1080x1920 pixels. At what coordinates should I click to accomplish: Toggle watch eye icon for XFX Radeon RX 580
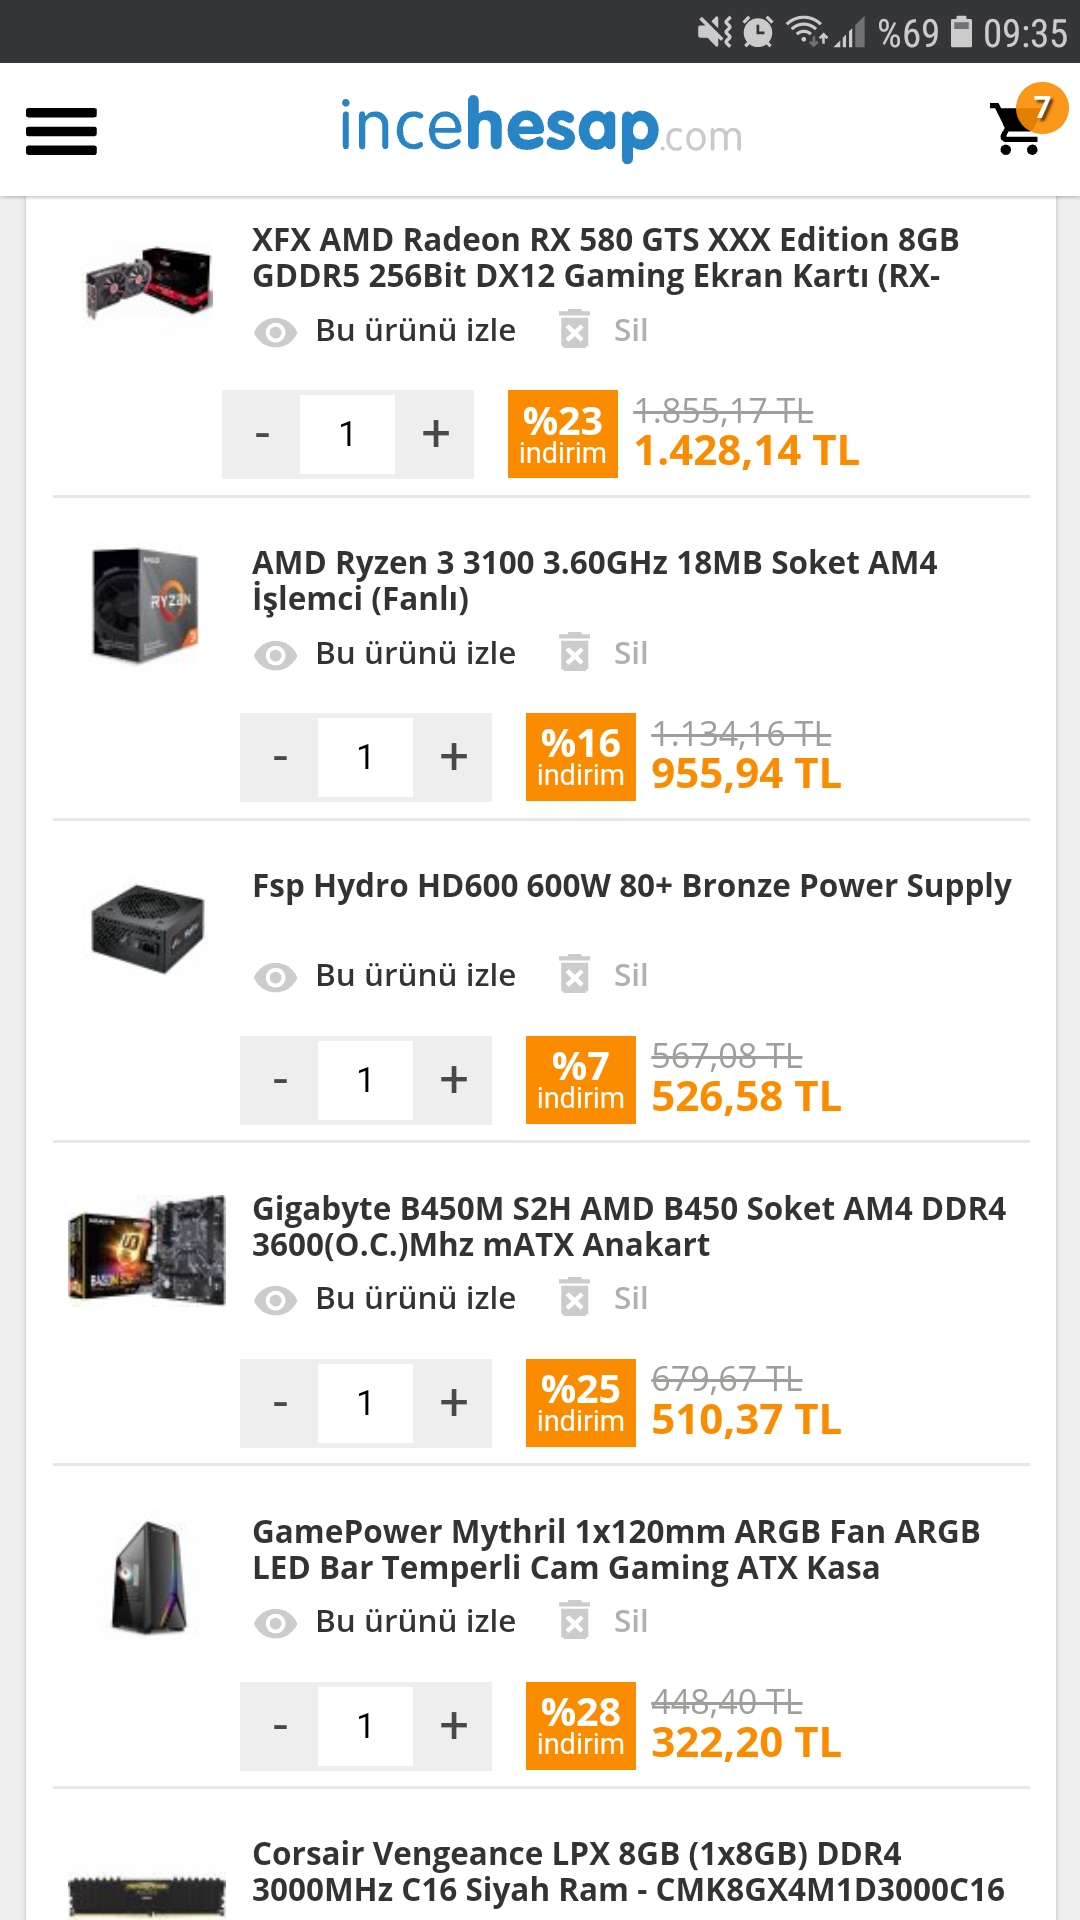pos(275,331)
